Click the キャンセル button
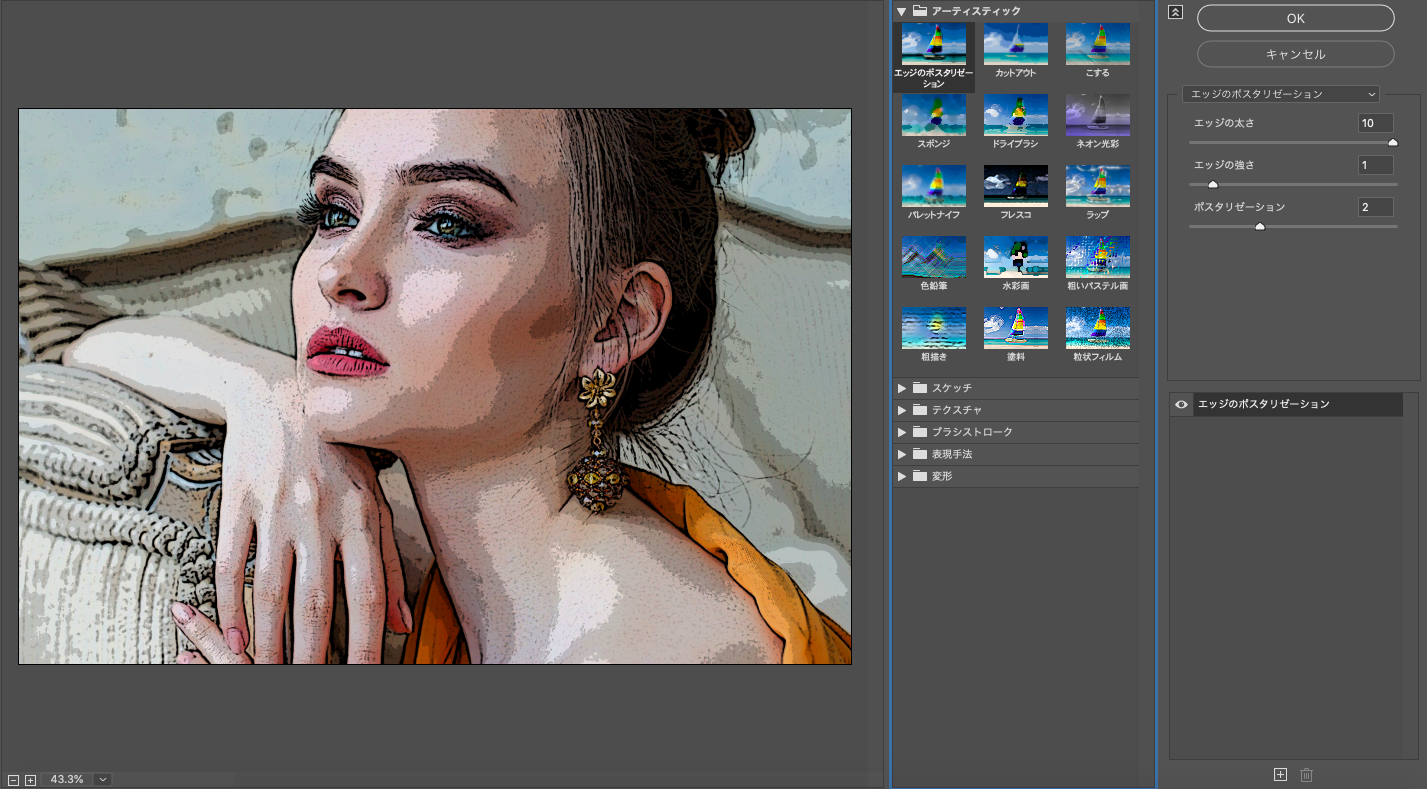The height and width of the screenshot is (789, 1427). 1295,54
